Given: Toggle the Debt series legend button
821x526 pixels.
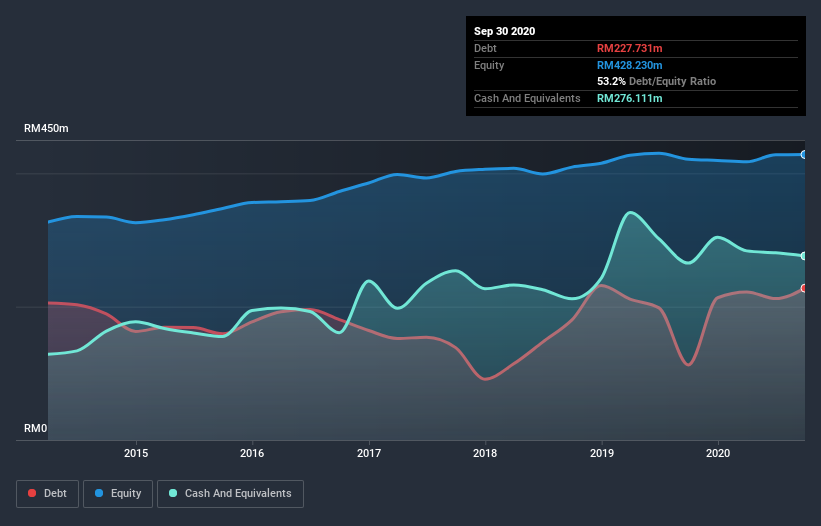Looking at the screenshot, I should [48, 494].
